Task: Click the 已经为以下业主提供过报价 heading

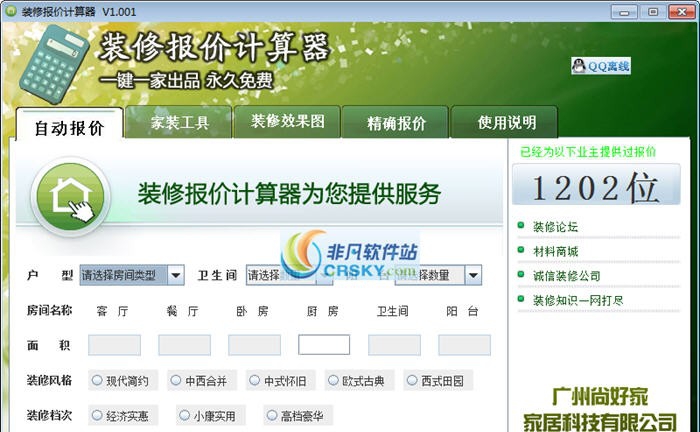Action: coord(588,152)
